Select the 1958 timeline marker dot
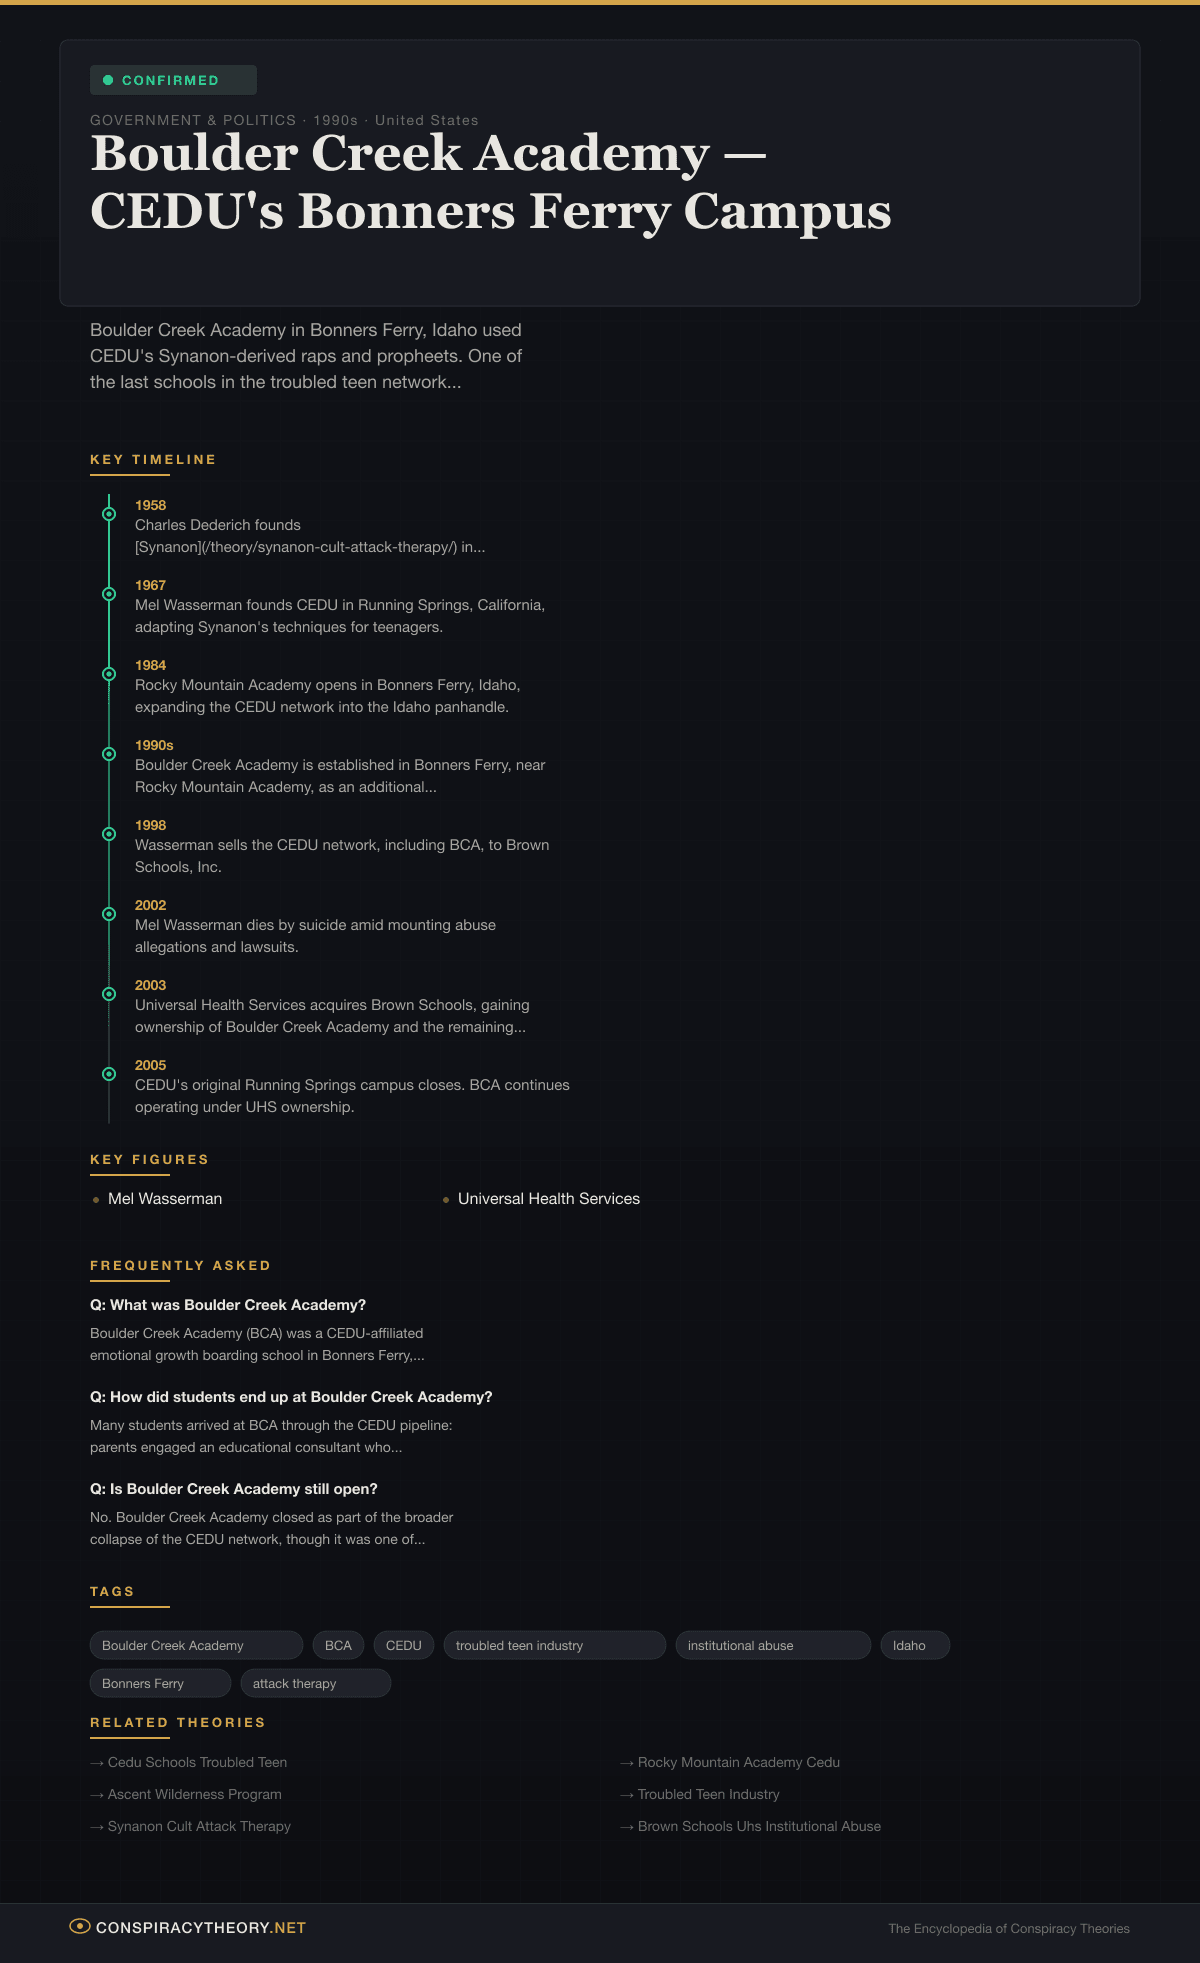Image resolution: width=1200 pixels, height=1963 pixels. (109, 514)
